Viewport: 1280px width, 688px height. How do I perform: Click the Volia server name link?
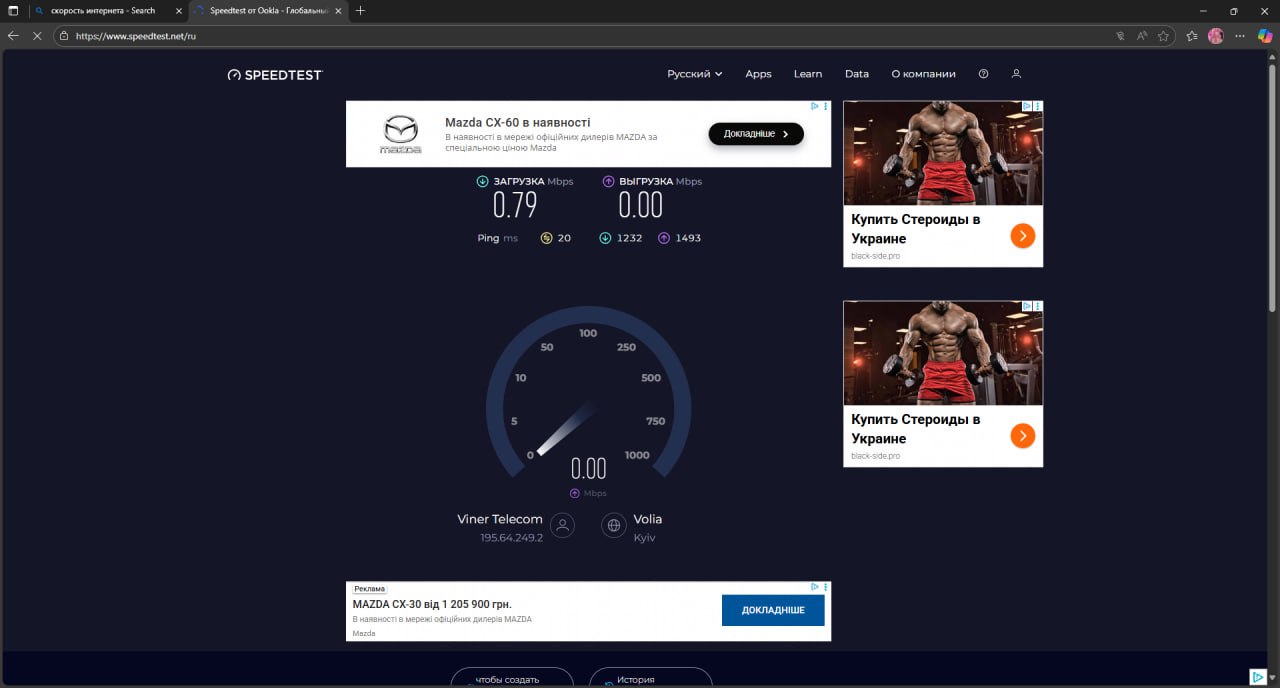(x=648, y=519)
